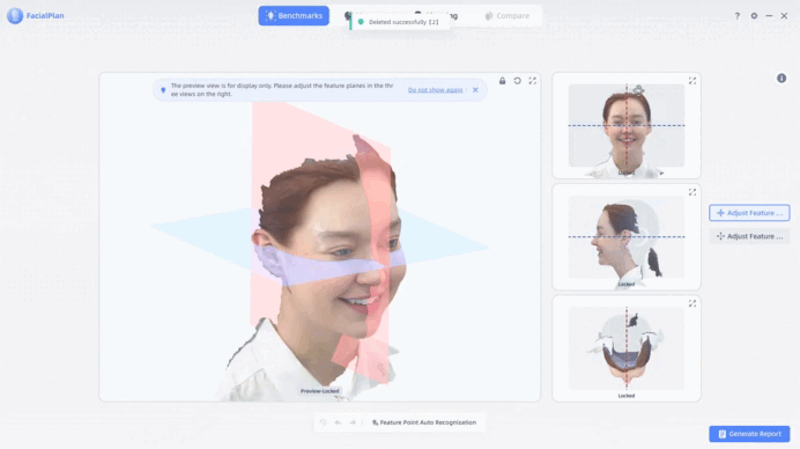Reset the preview view with rotate icon
This screenshot has width=800, height=449.
click(x=517, y=81)
